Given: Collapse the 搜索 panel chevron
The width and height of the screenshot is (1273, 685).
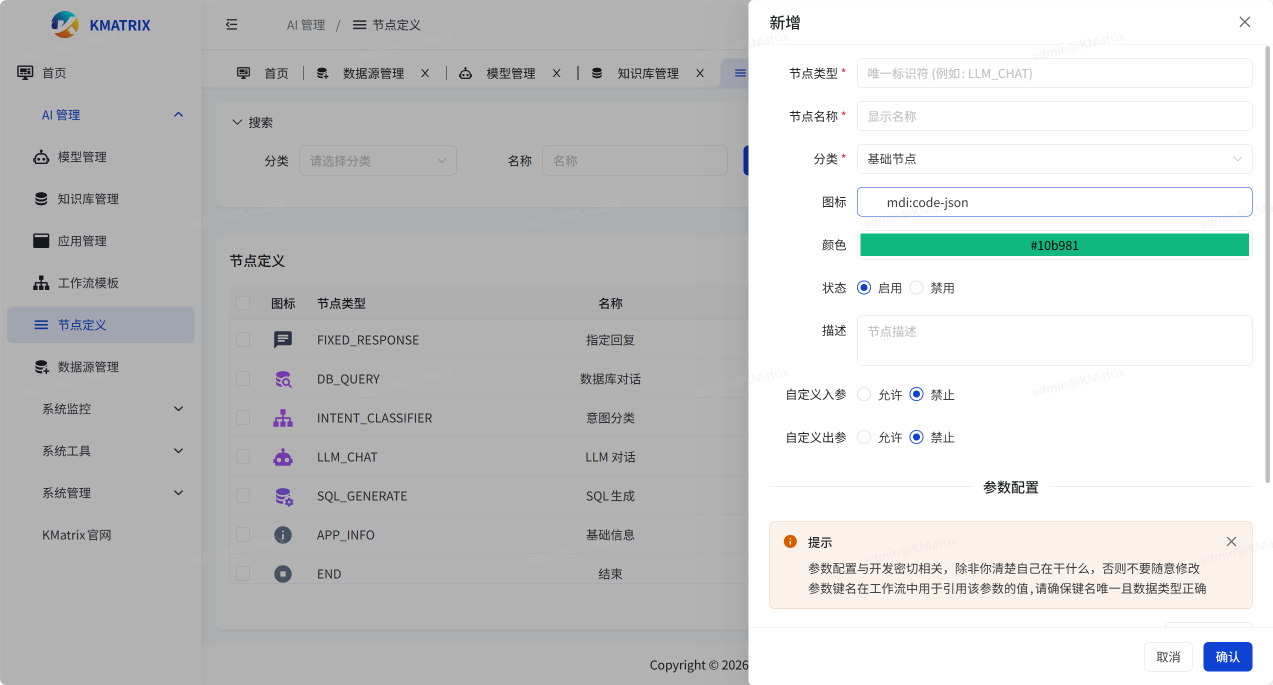Looking at the screenshot, I should (237, 122).
